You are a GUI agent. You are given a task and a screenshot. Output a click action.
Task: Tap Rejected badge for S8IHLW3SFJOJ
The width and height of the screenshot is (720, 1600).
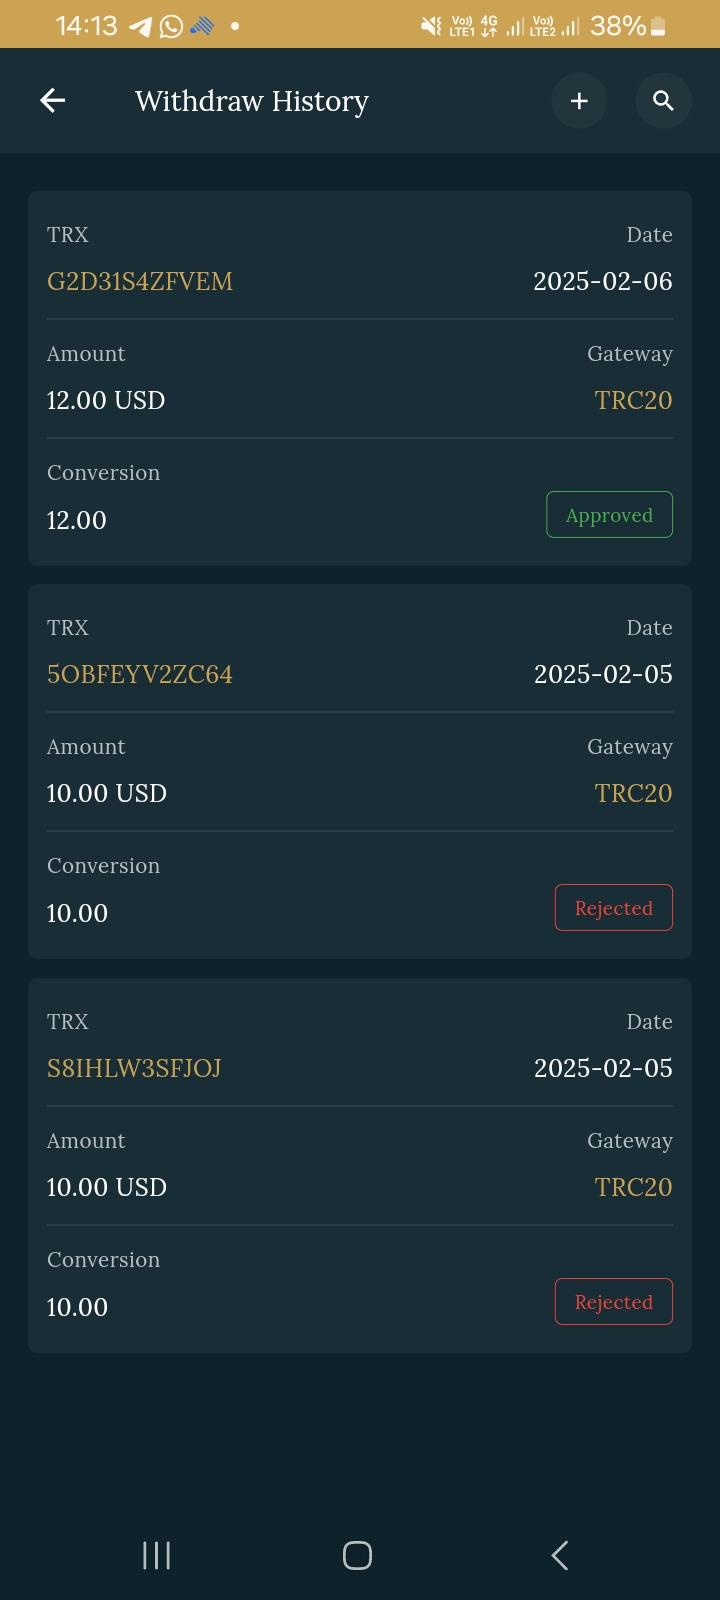point(613,1302)
